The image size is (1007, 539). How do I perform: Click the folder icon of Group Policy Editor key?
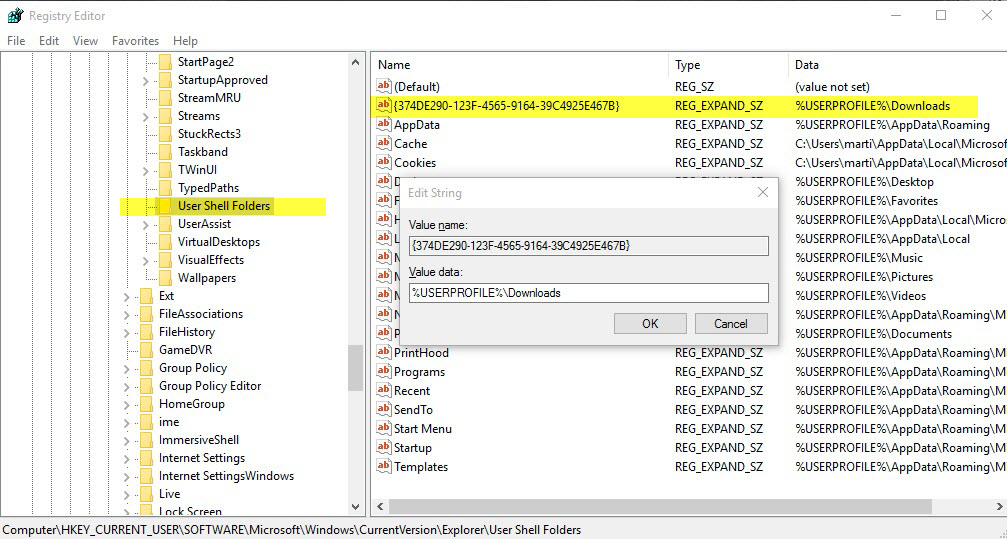click(x=146, y=385)
